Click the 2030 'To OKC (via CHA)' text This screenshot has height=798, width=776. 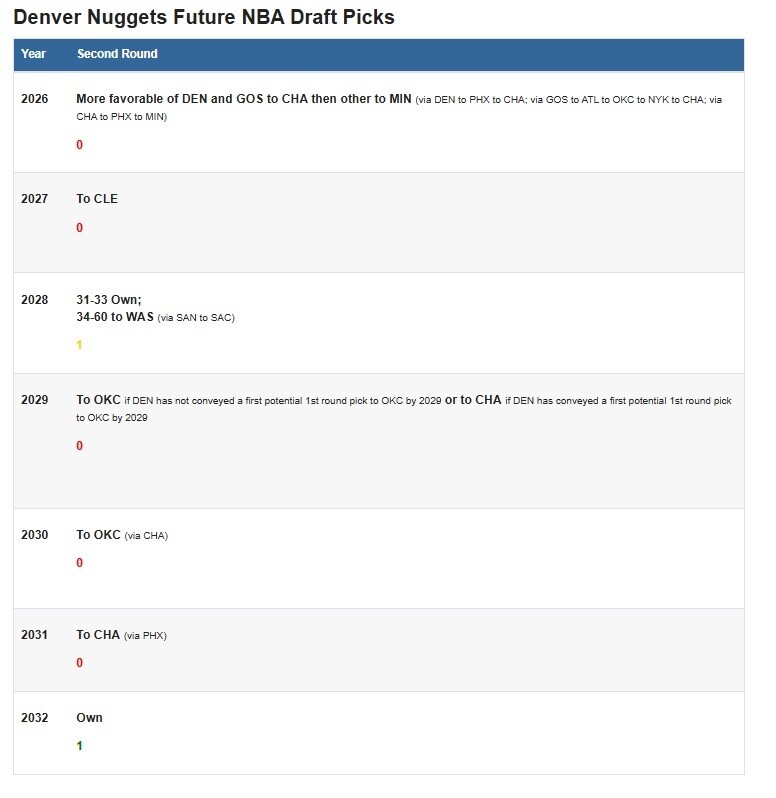coord(122,535)
